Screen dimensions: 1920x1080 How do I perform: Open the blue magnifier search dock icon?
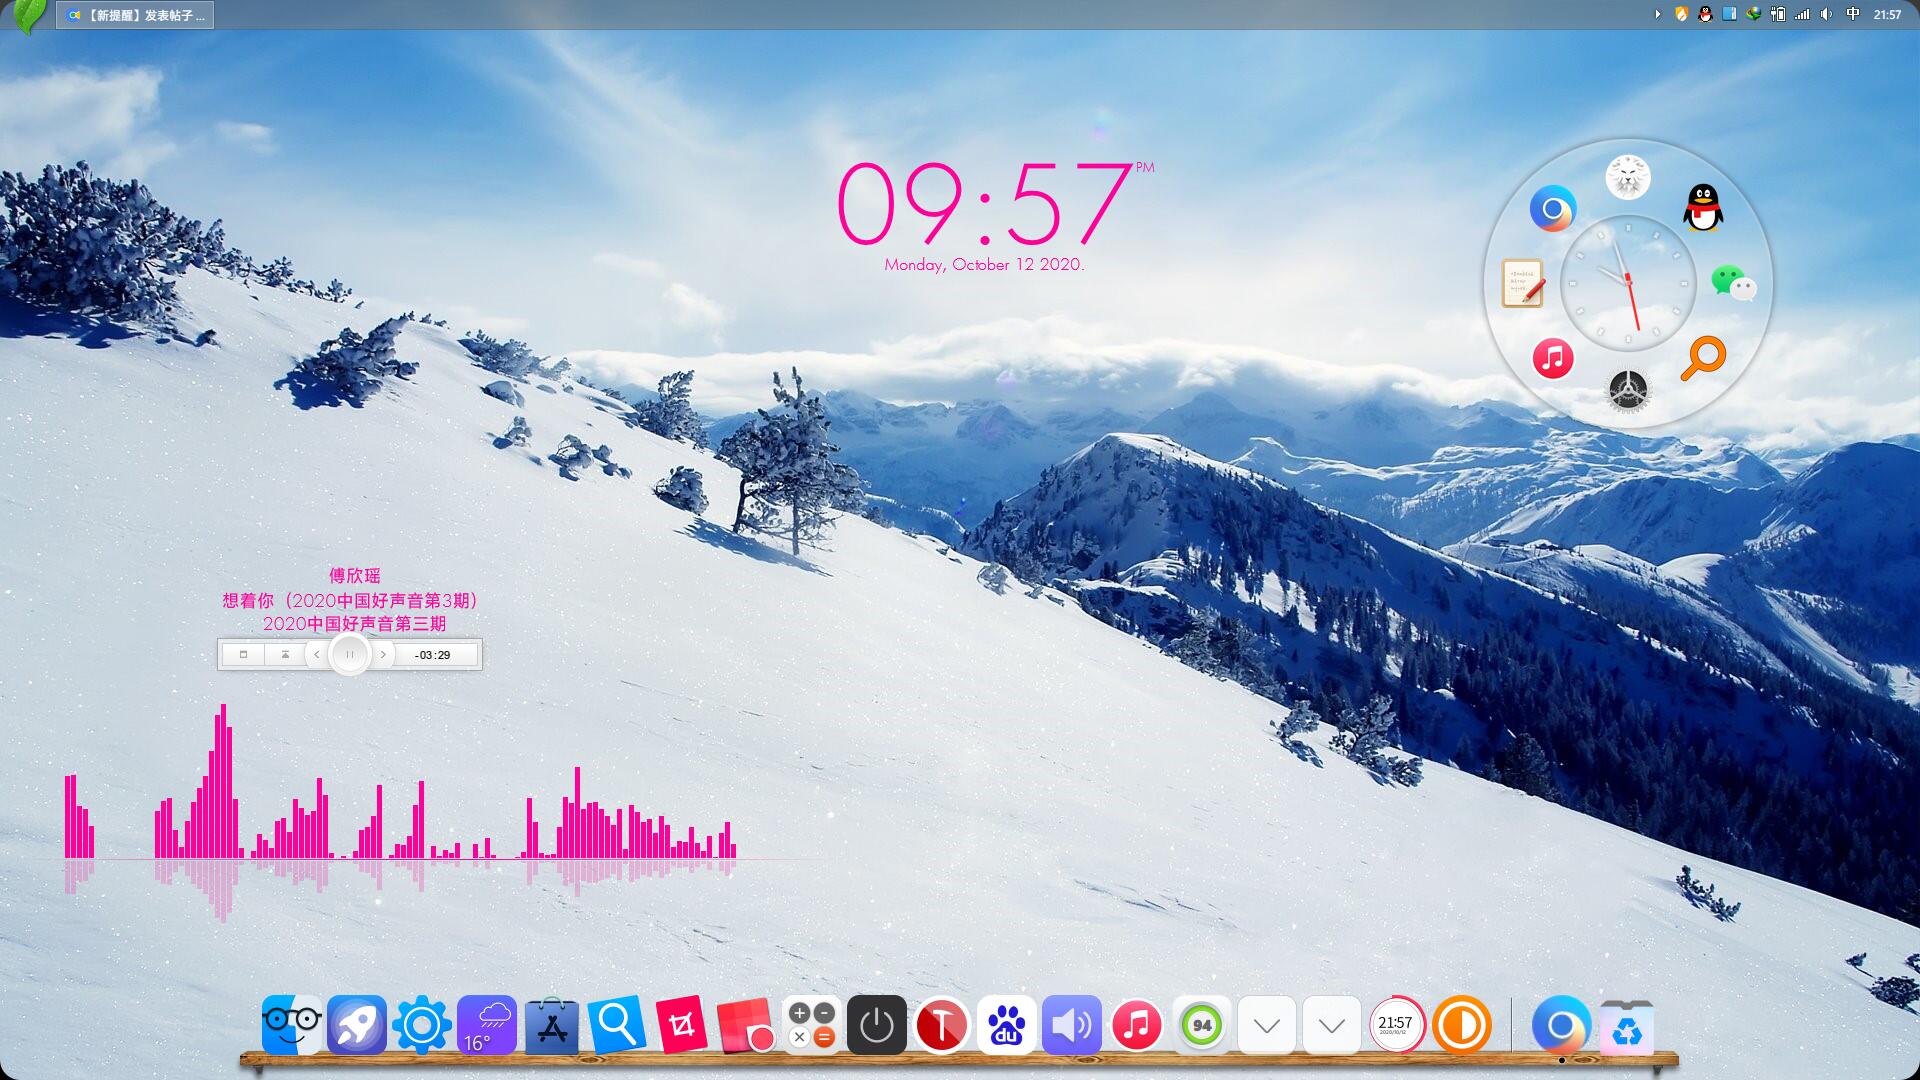point(617,1025)
